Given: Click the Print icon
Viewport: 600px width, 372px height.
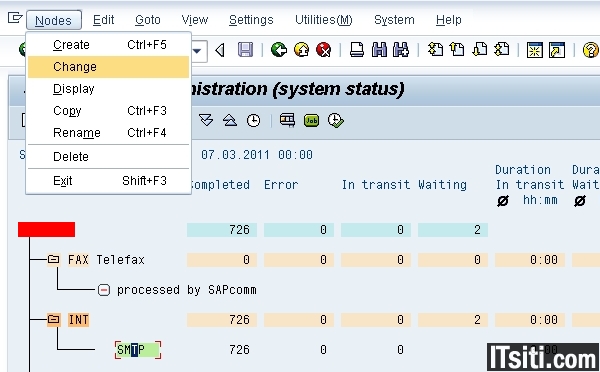Looking at the screenshot, I should coord(357,50).
